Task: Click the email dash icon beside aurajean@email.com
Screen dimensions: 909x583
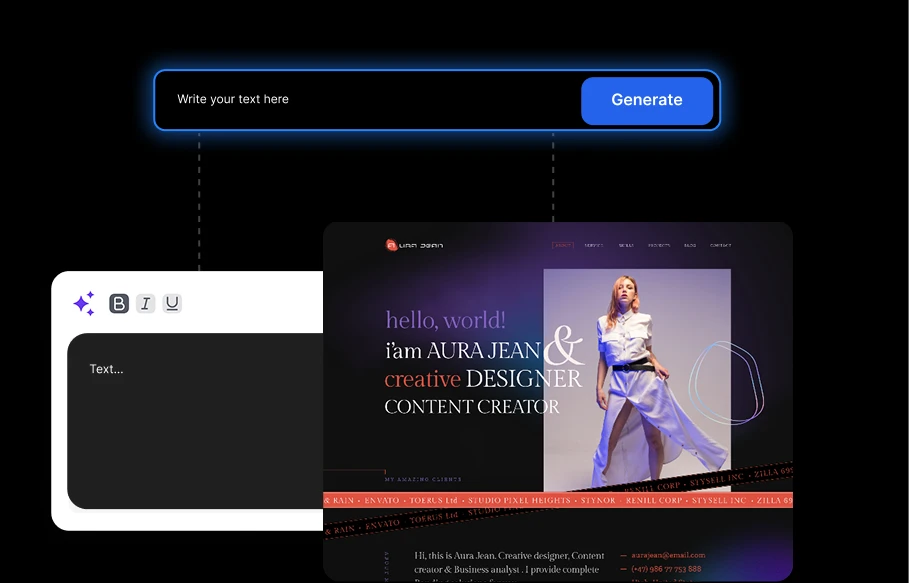Action: [x=623, y=556]
